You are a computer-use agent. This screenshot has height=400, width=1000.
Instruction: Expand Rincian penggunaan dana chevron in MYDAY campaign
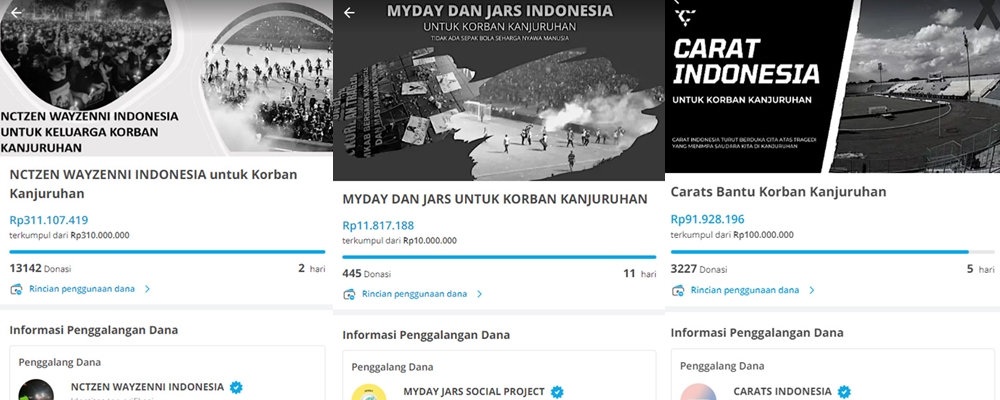[x=480, y=294]
